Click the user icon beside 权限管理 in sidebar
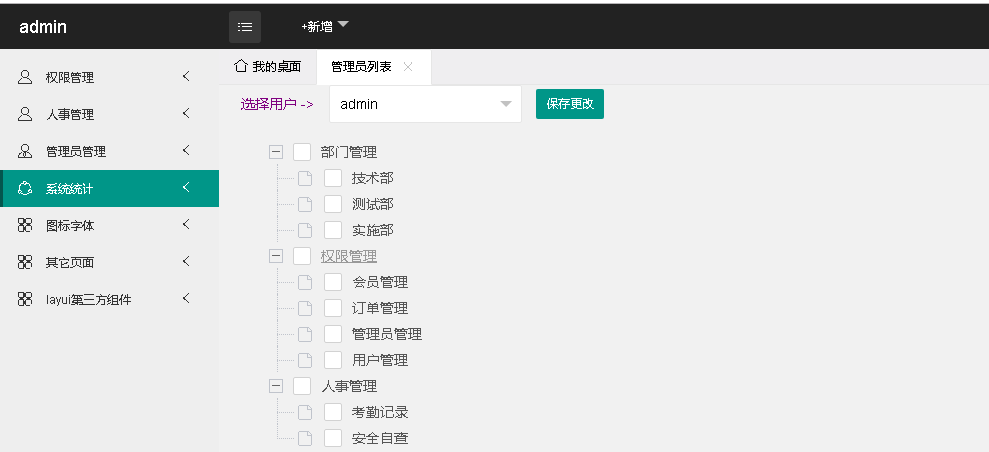This screenshot has height=452, width=989. (x=25, y=77)
